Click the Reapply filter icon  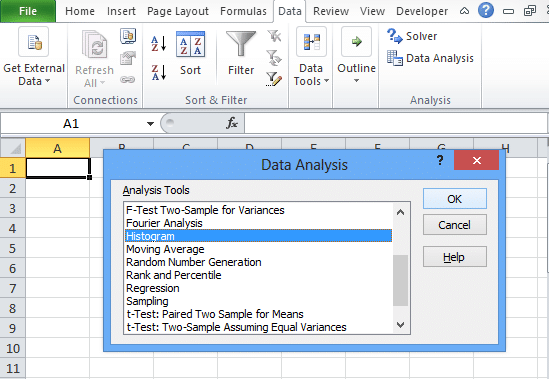(x=274, y=58)
